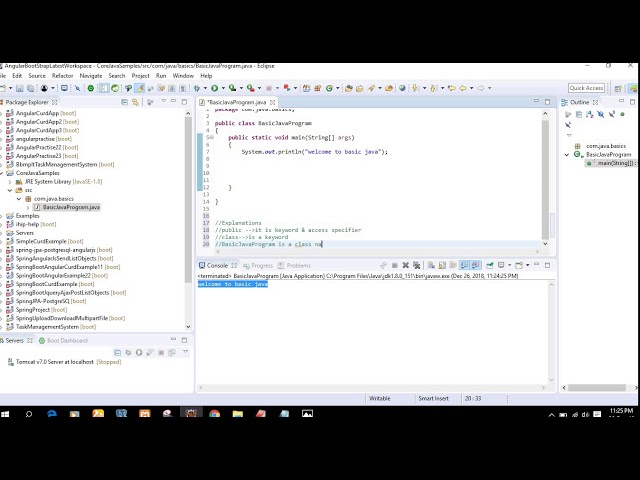Screen dimensions: 640x480
Task: Select the AngularCurdApp2 project
Action: [x=43, y=122]
